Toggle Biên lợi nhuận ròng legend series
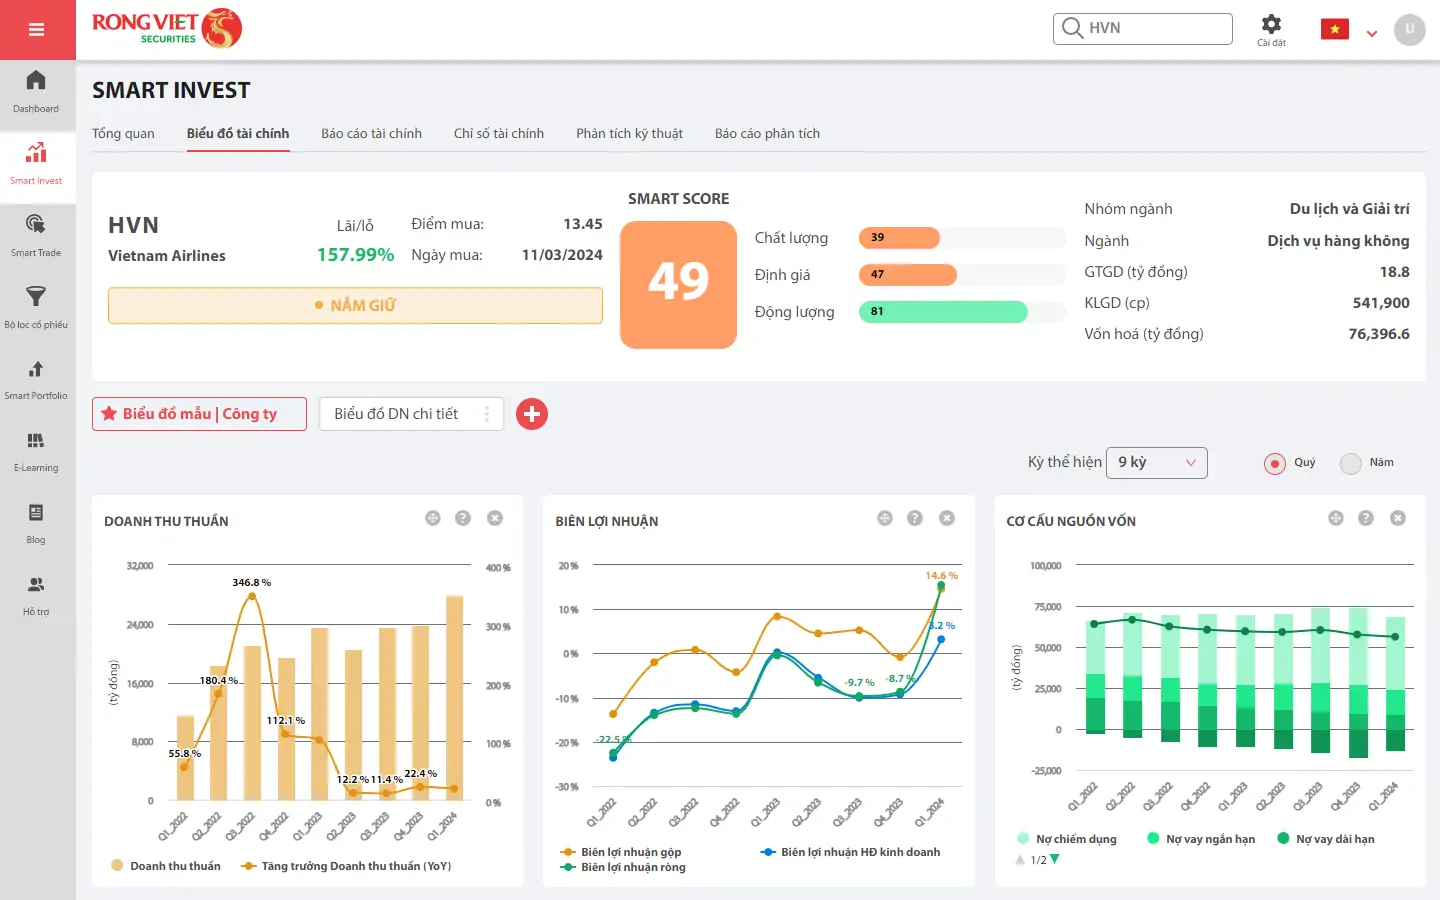Image resolution: width=1440 pixels, height=900 pixels. (623, 867)
